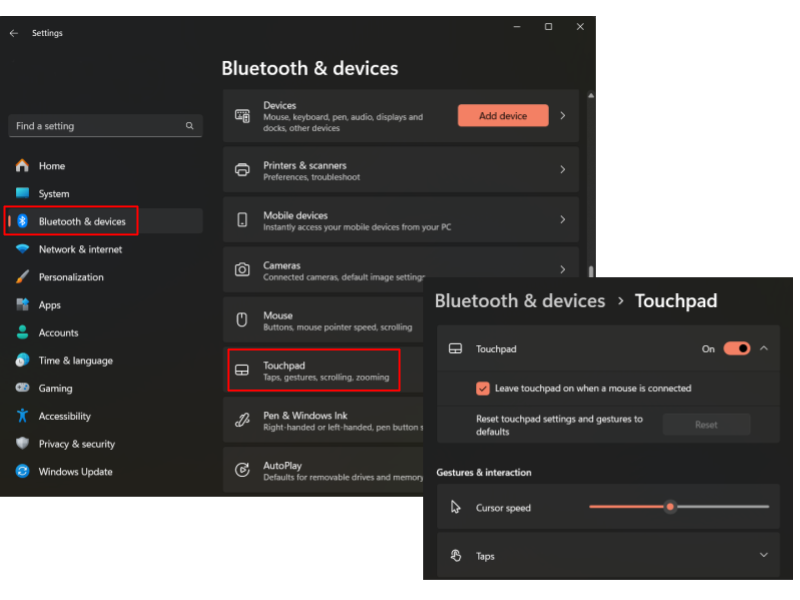Click the Network wifi icon
The width and height of the screenshot is (800, 600).
point(22,249)
